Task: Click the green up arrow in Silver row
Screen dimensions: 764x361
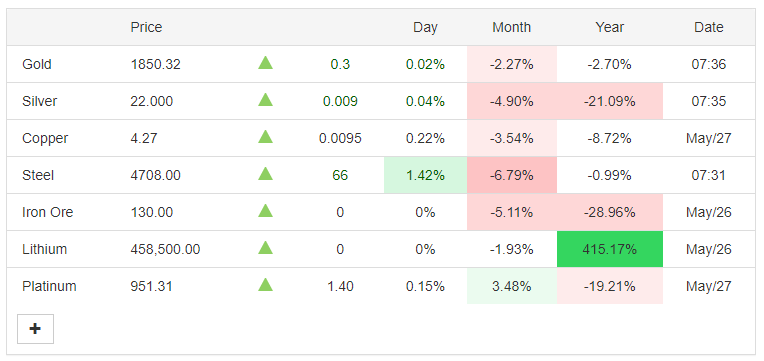Action: [x=265, y=100]
